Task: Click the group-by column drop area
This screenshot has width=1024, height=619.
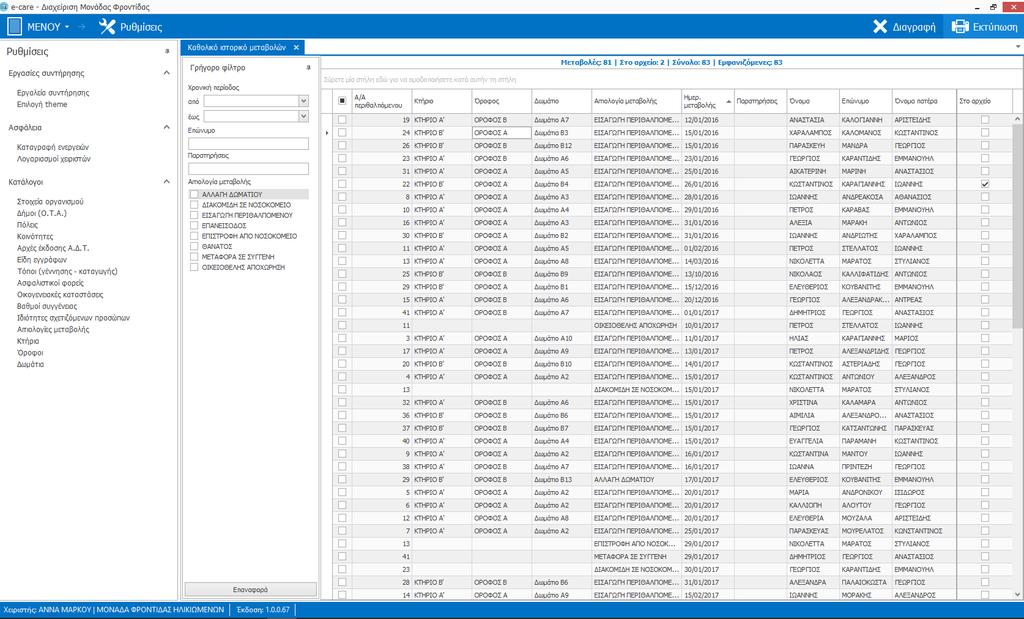Action: coord(673,80)
